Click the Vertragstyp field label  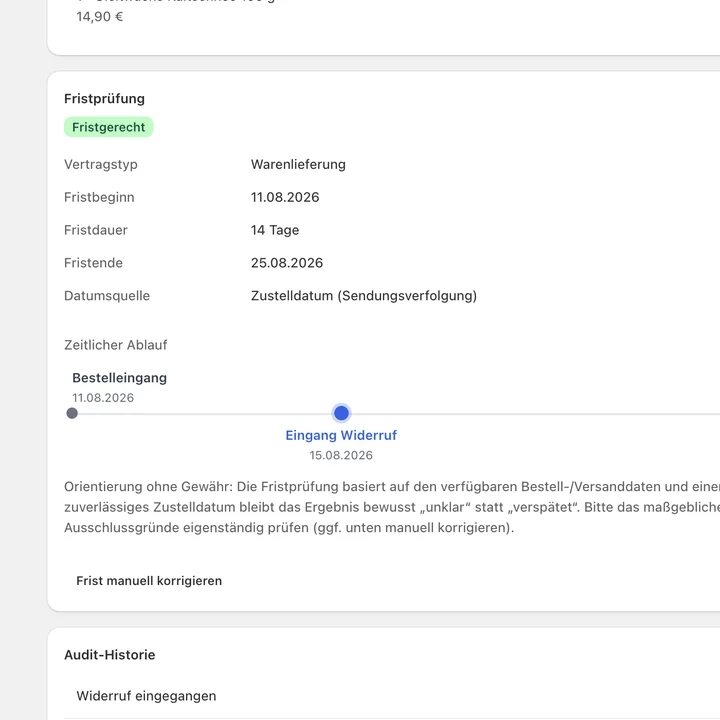[x=101, y=164]
